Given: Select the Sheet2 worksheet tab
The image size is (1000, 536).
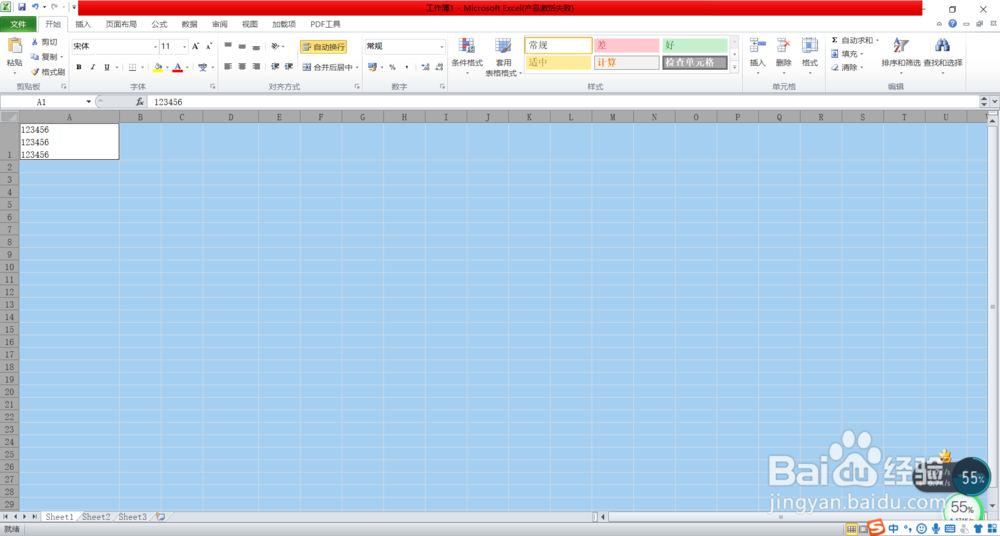Looking at the screenshot, I should 96,517.
